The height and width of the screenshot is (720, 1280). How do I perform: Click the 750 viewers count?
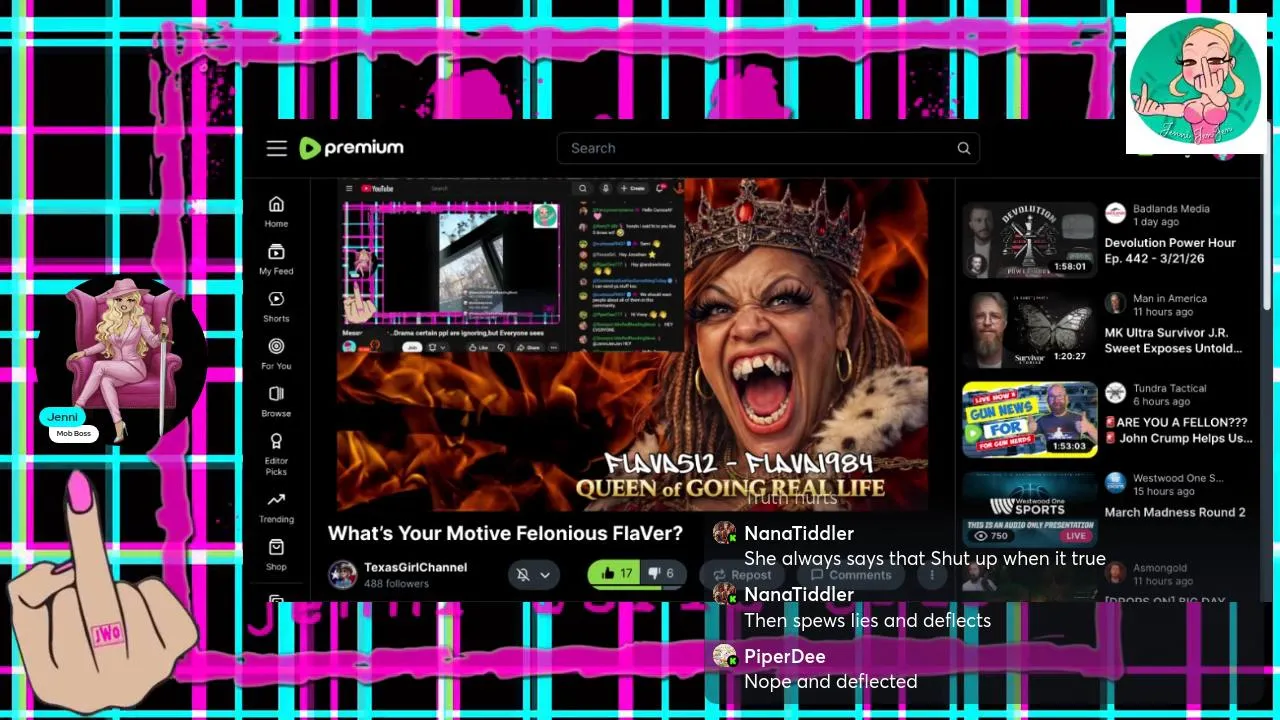(991, 536)
